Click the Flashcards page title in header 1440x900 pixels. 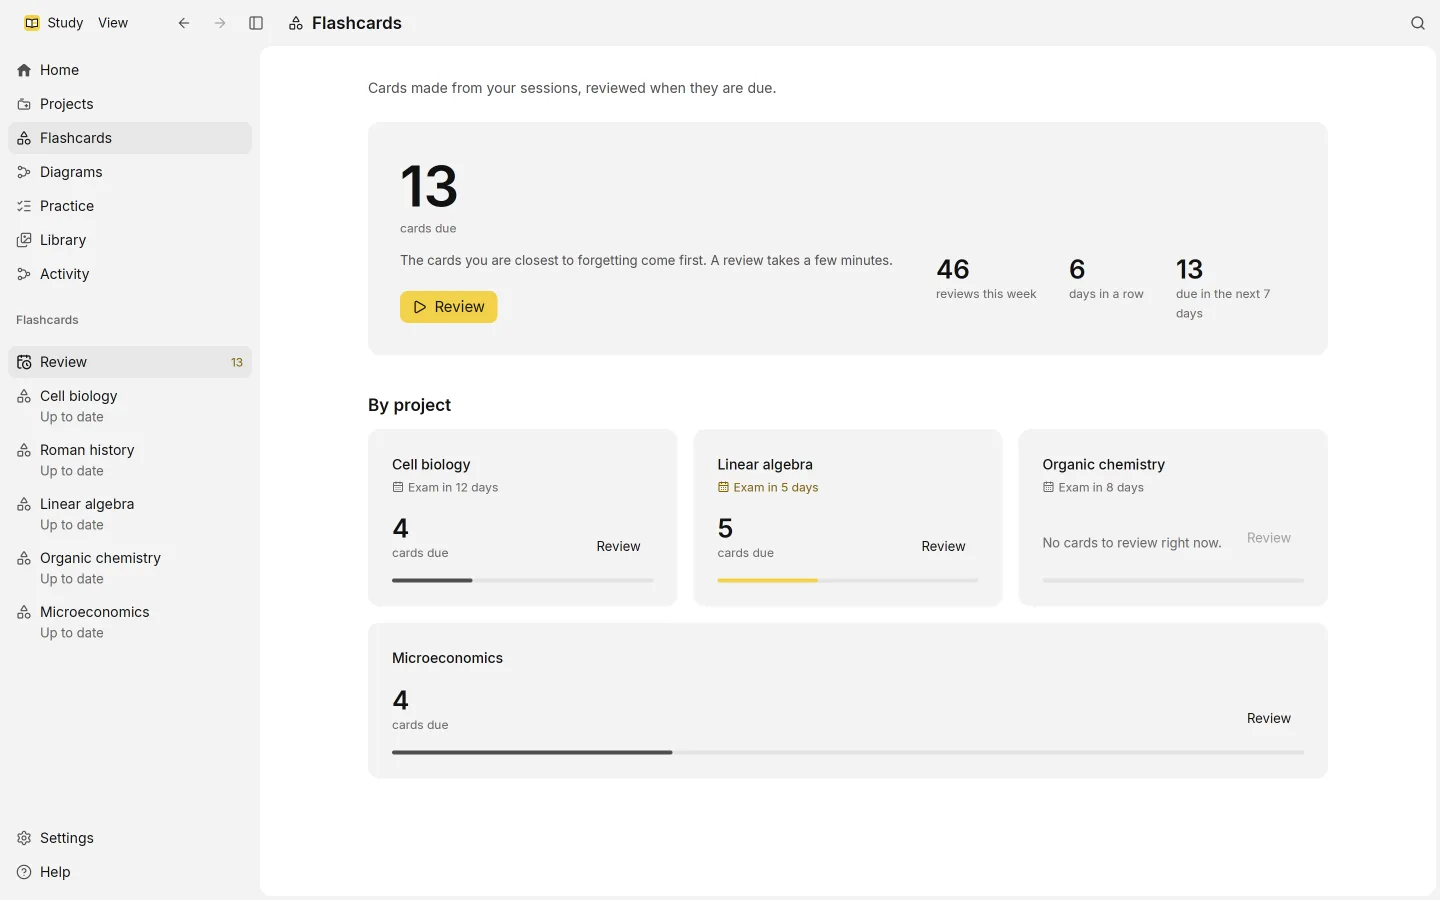357,23
